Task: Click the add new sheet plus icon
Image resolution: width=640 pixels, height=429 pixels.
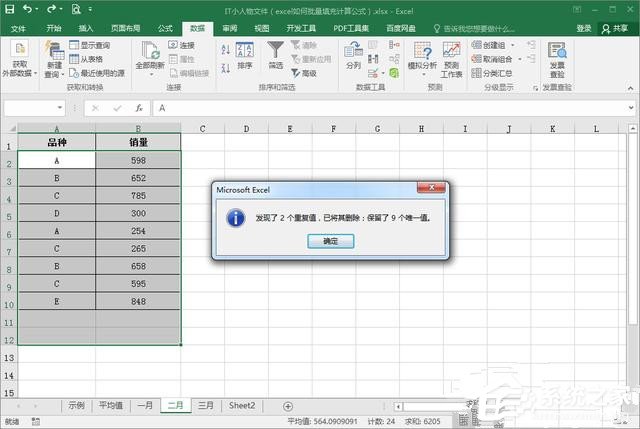Action: [x=288, y=406]
